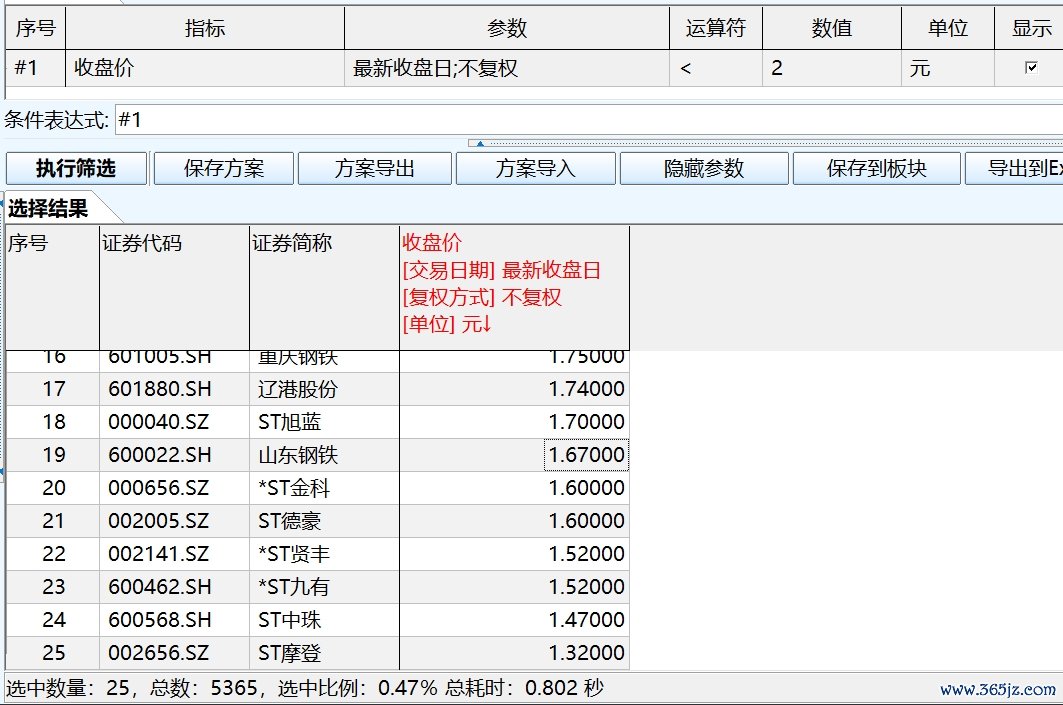Click the 数值 cell containing 2
Viewport: 1063px width, 705px height.
tap(830, 69)
